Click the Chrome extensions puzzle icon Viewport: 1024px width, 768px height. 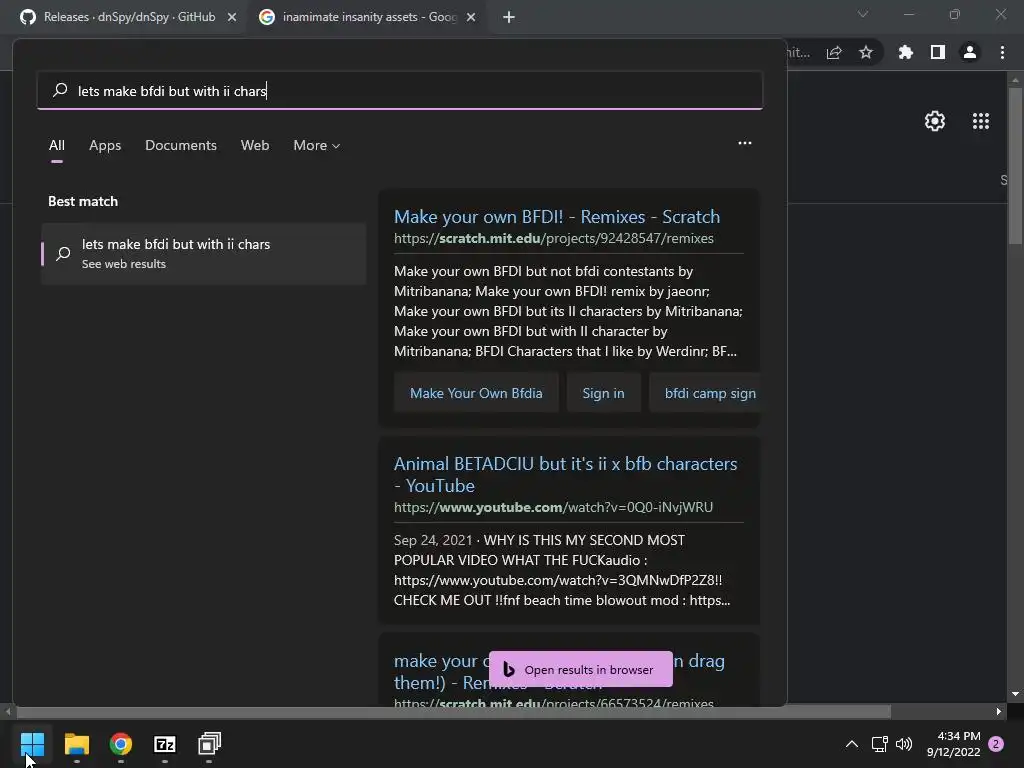tap(905, 52)
